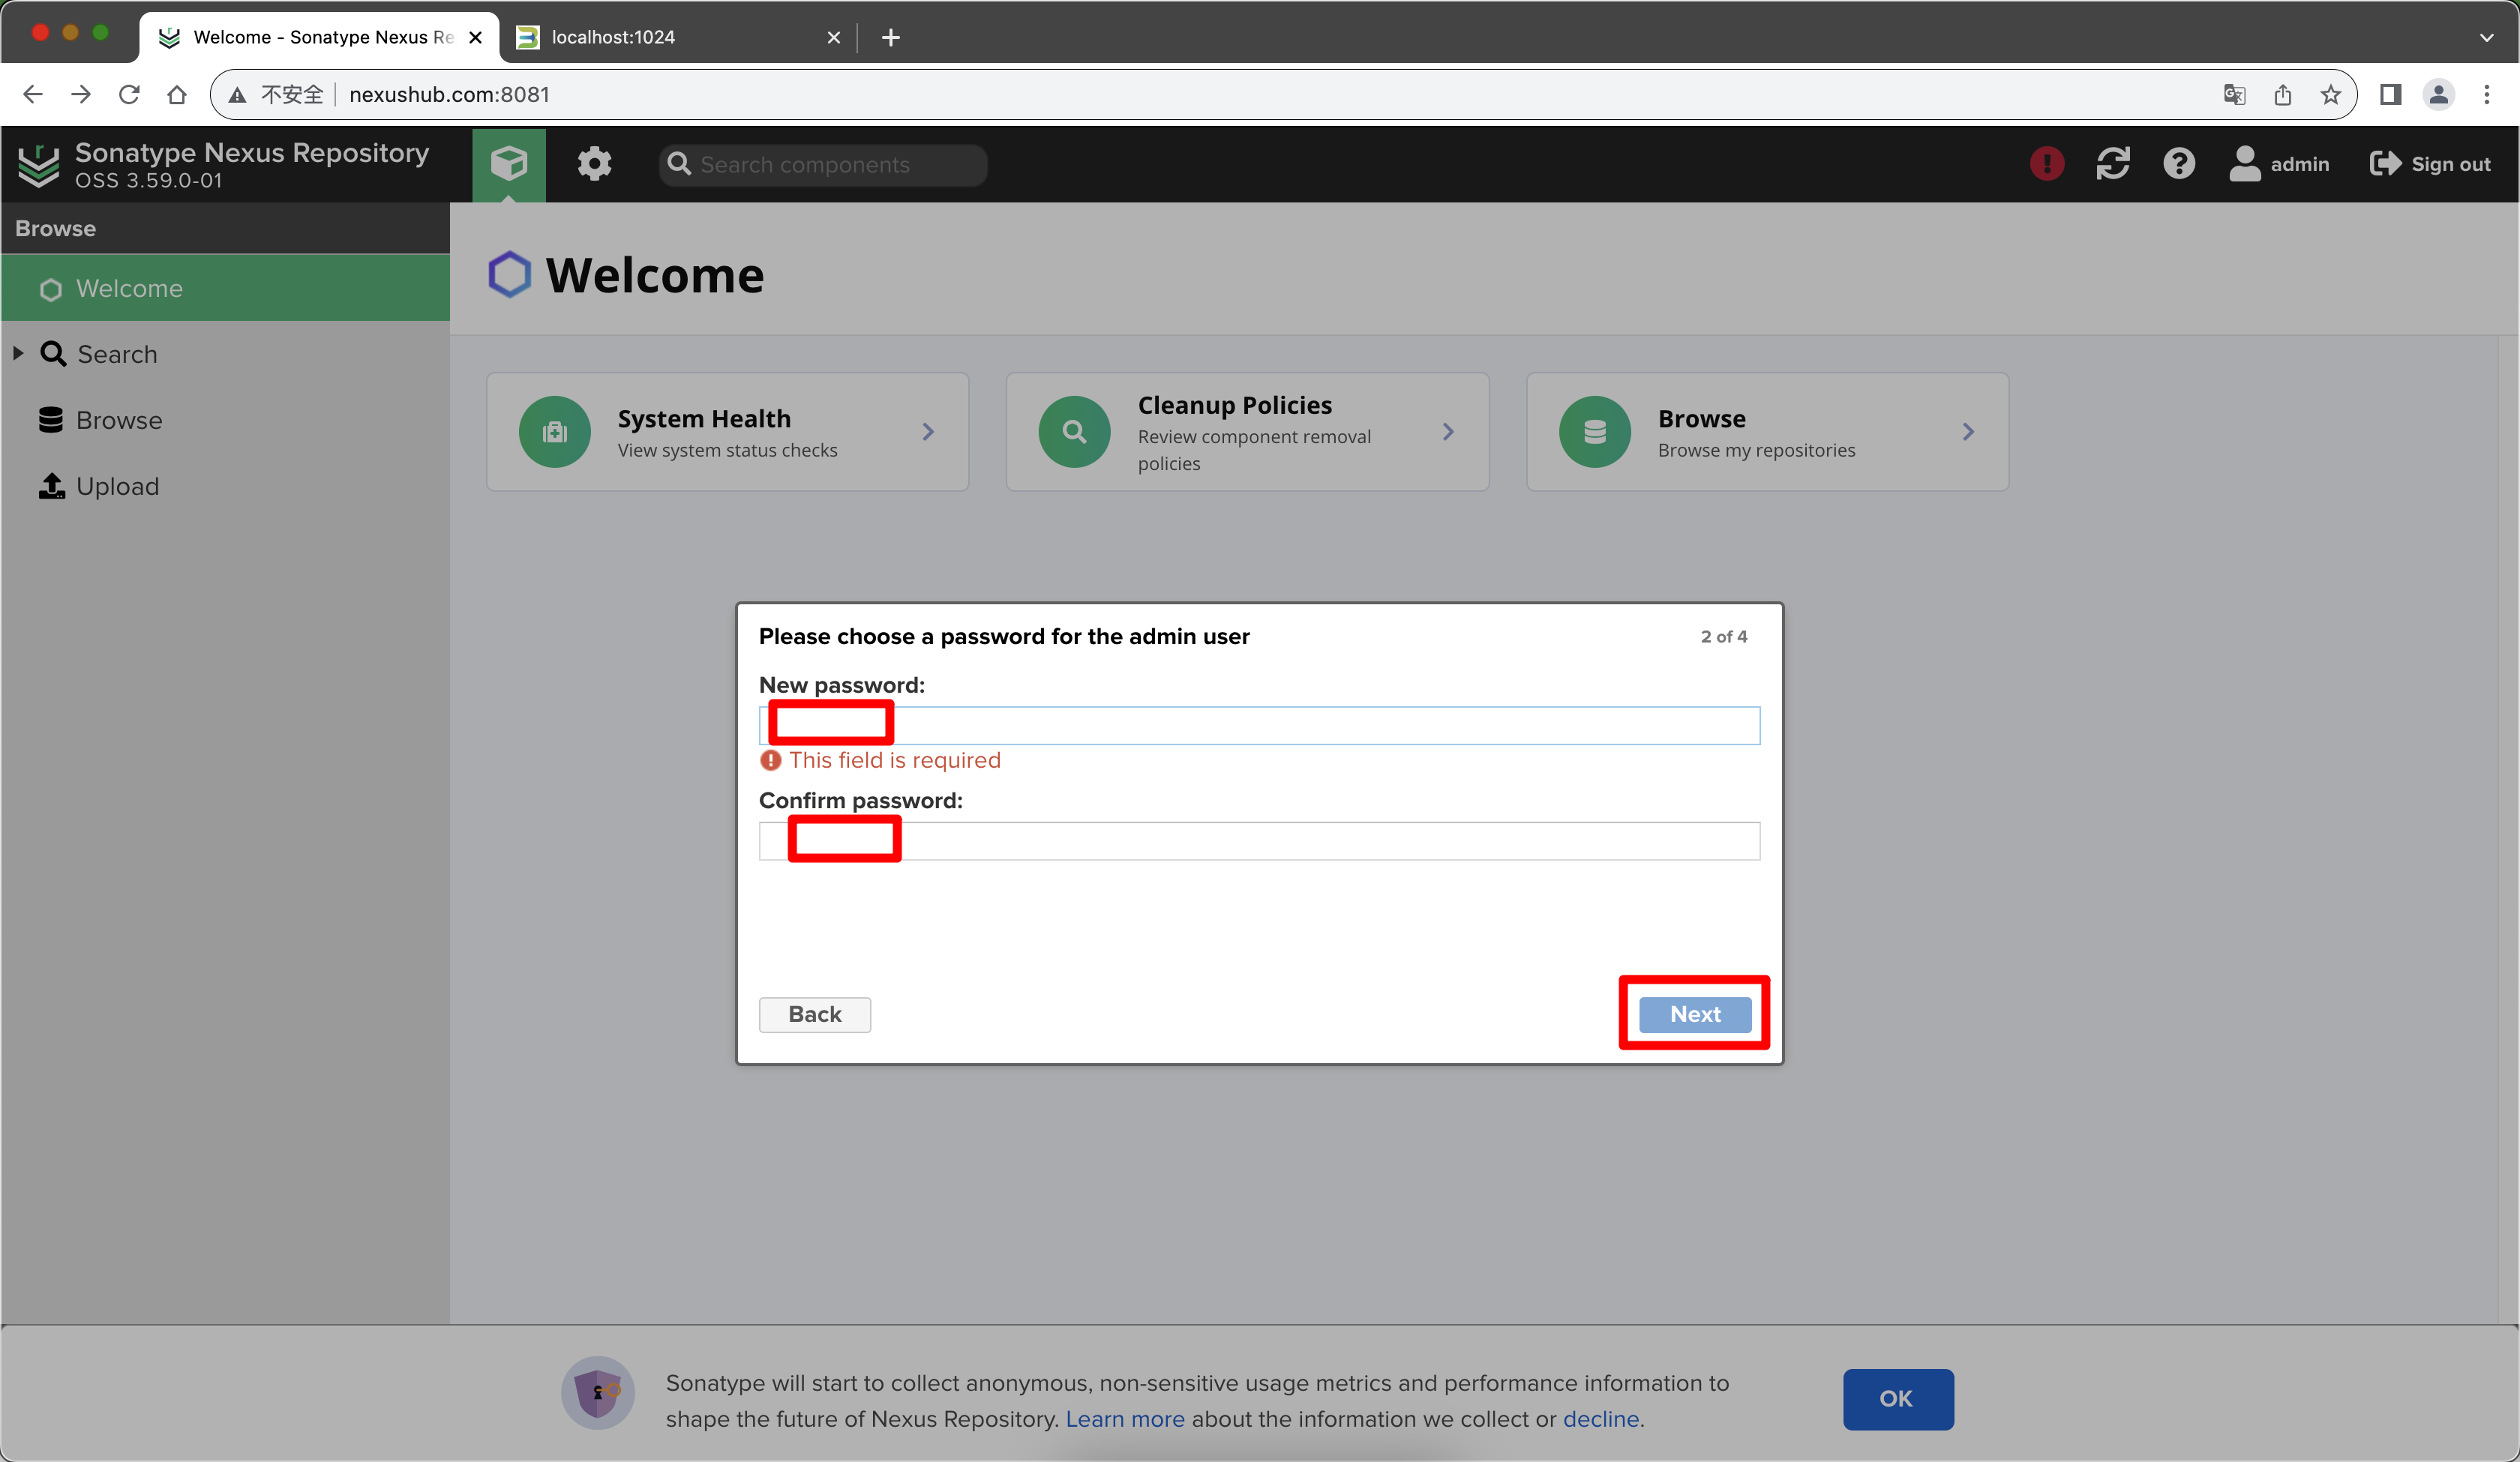Click the address bar URL

[449, 94]
